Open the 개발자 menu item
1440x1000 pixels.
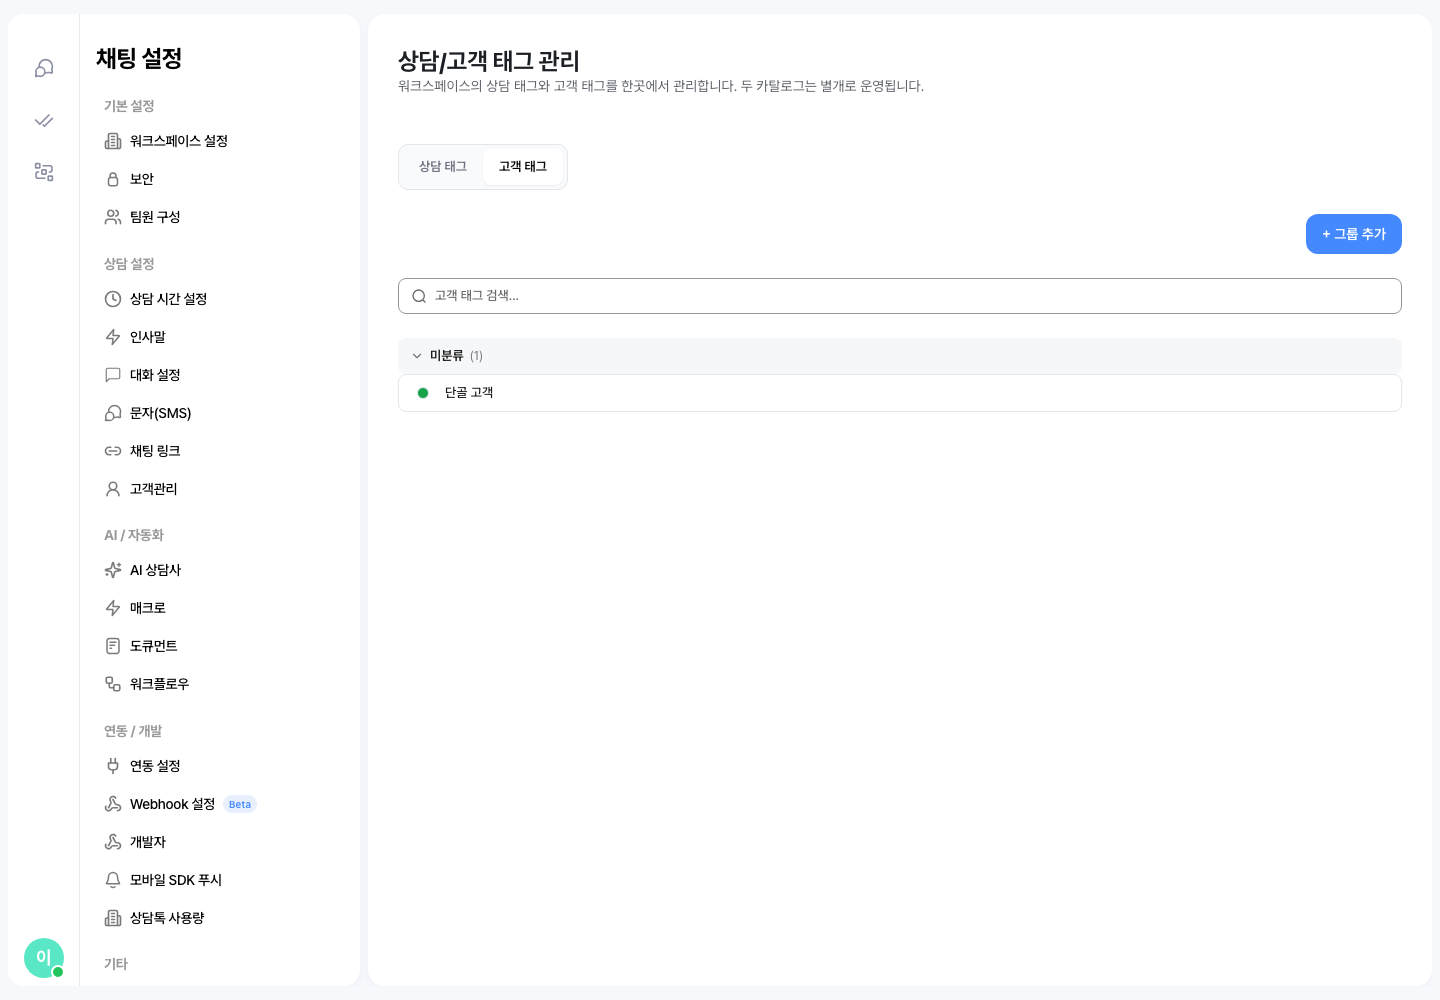219,842
